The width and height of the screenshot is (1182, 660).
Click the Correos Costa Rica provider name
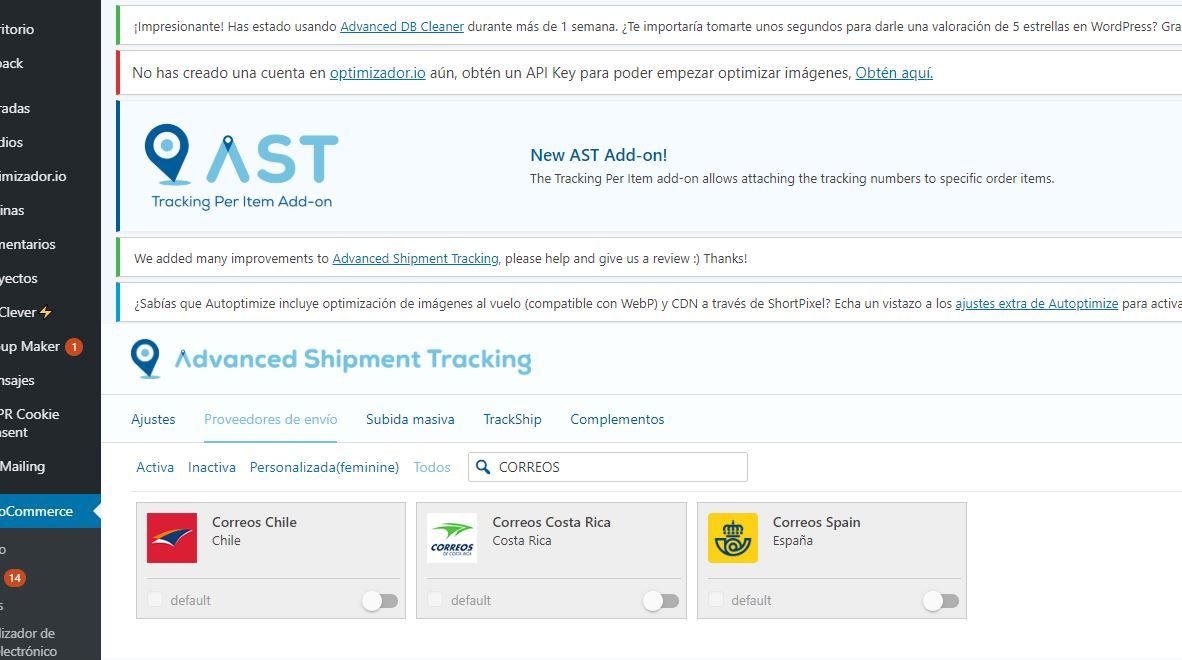551,522
